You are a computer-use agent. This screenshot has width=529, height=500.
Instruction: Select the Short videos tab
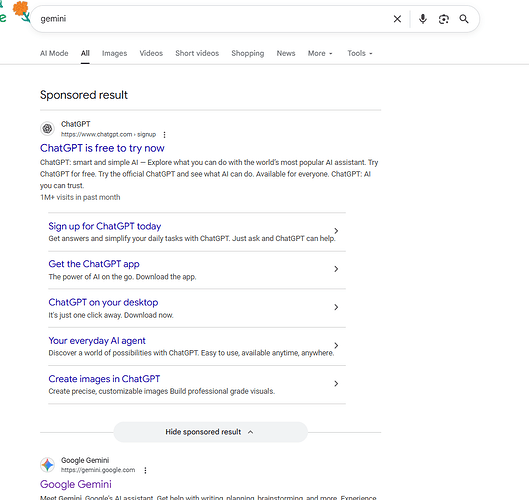click(x=197, y=53)
